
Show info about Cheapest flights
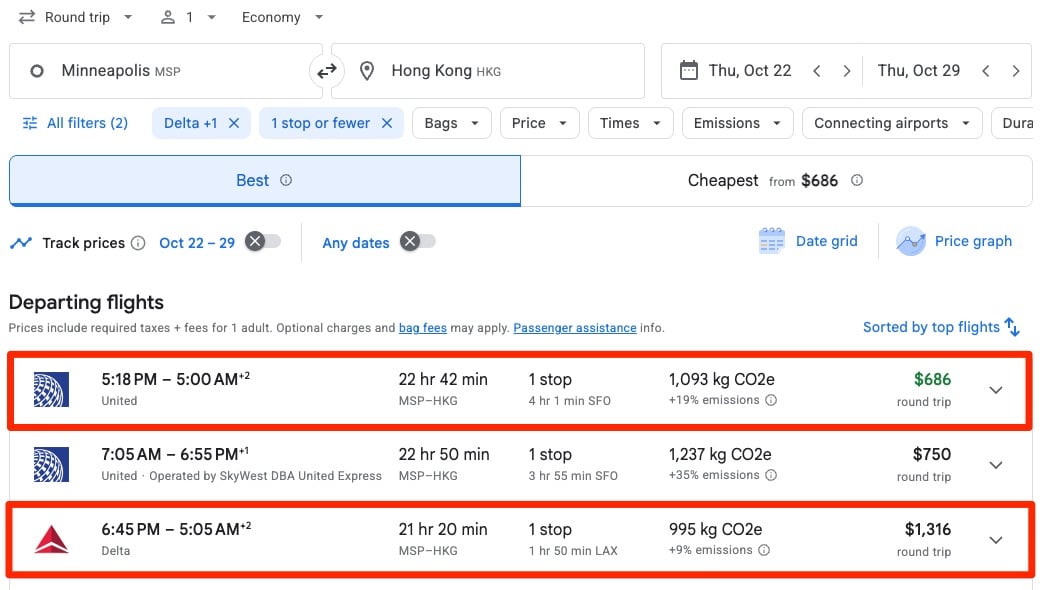click(x=857, y=180)
